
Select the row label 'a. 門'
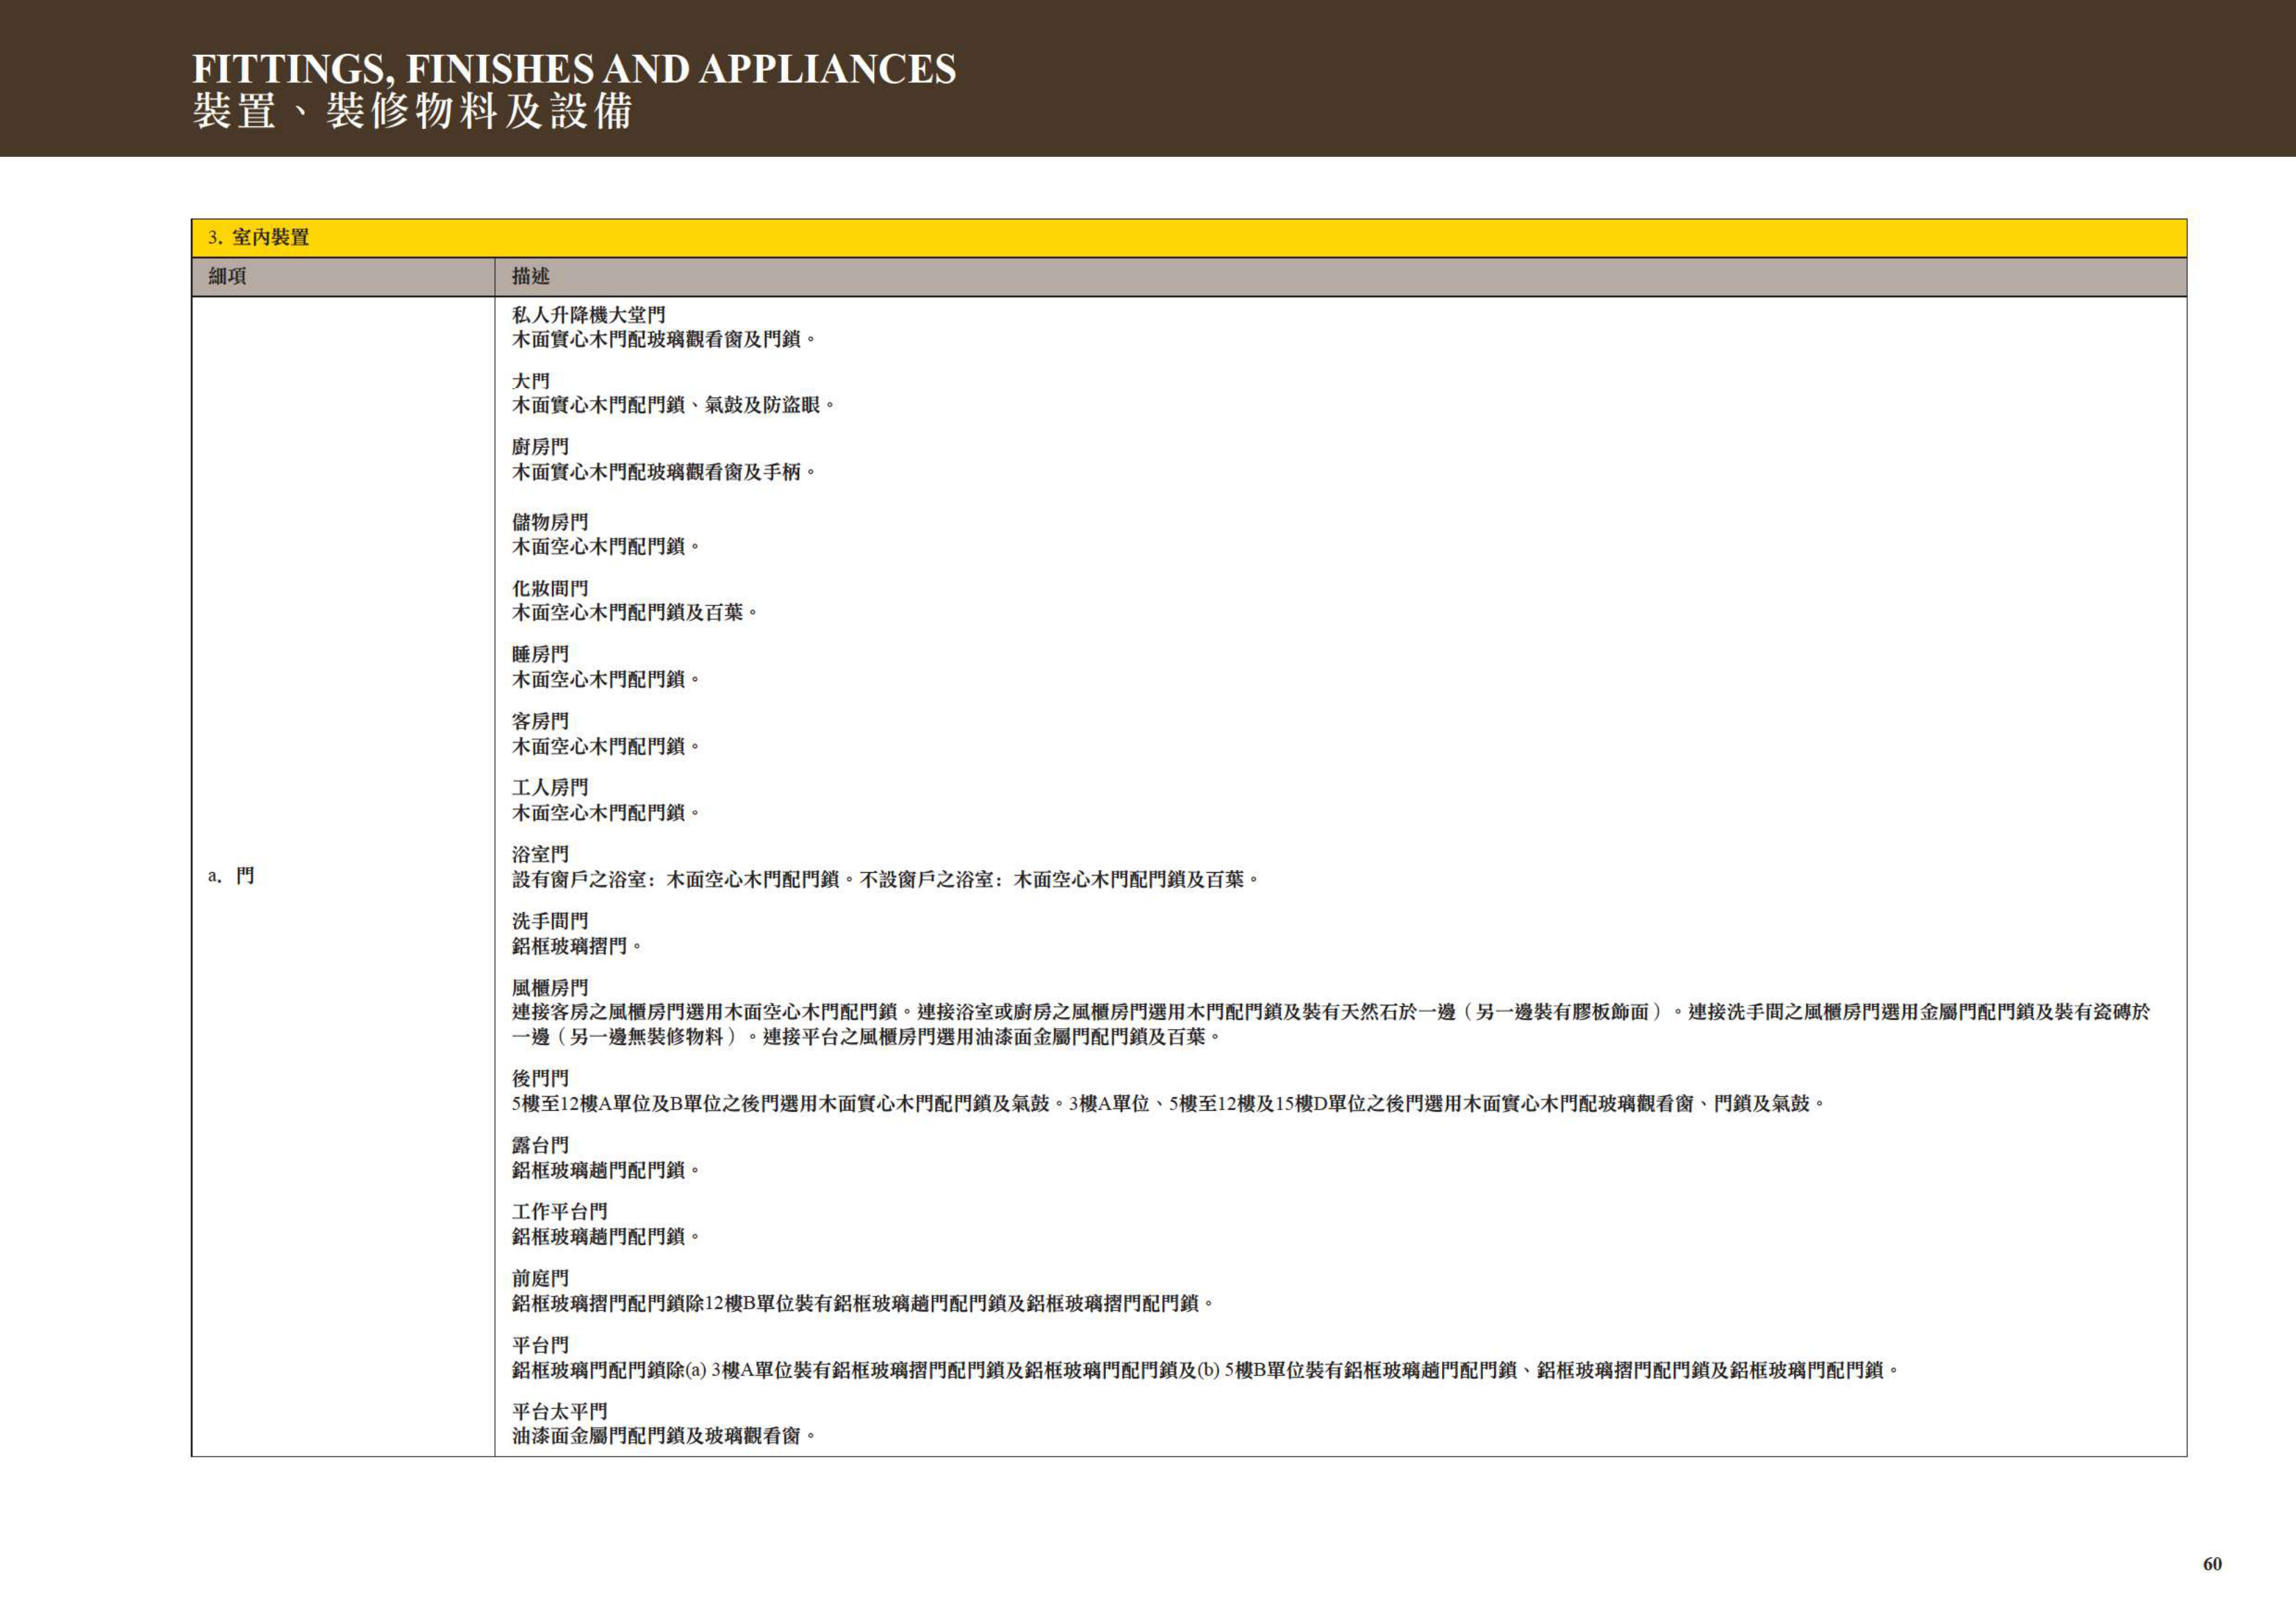[x=231, y=876]
